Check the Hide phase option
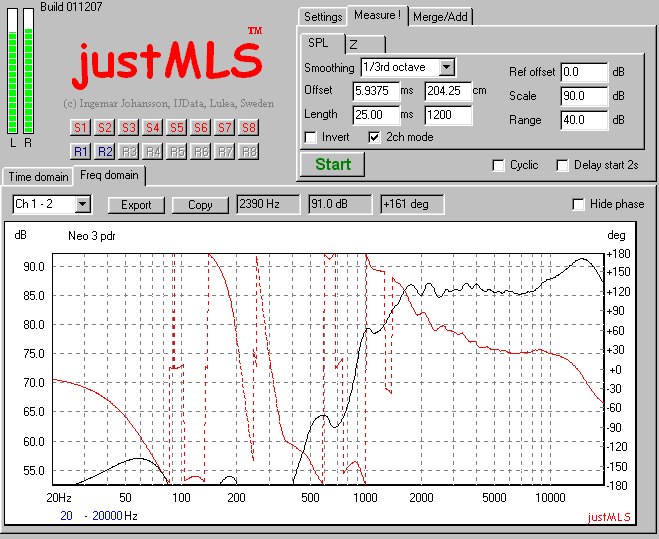659x539 pixels. click(578, 204)
